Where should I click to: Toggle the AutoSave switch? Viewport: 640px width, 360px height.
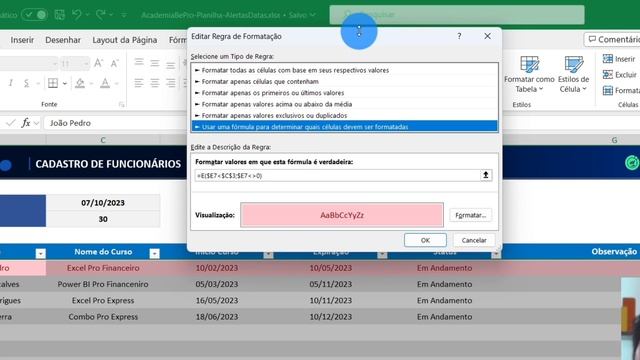click(x=34, y=15)
